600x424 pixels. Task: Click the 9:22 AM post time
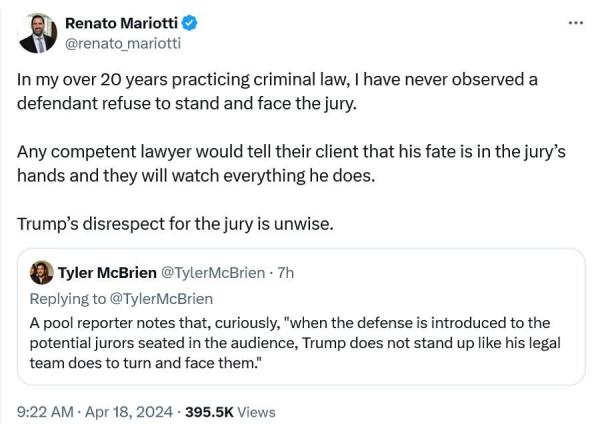pos(44,411)
